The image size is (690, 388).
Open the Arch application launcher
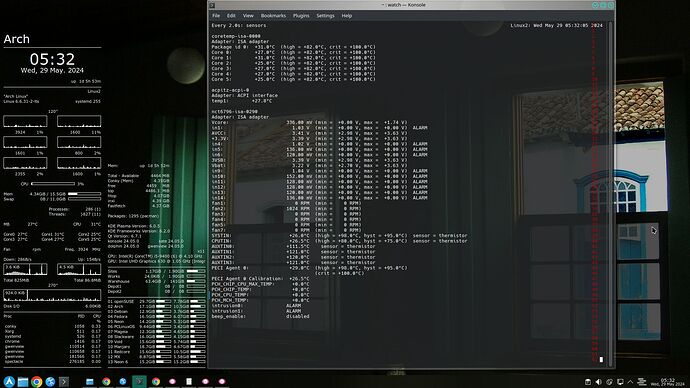point(9,381)
